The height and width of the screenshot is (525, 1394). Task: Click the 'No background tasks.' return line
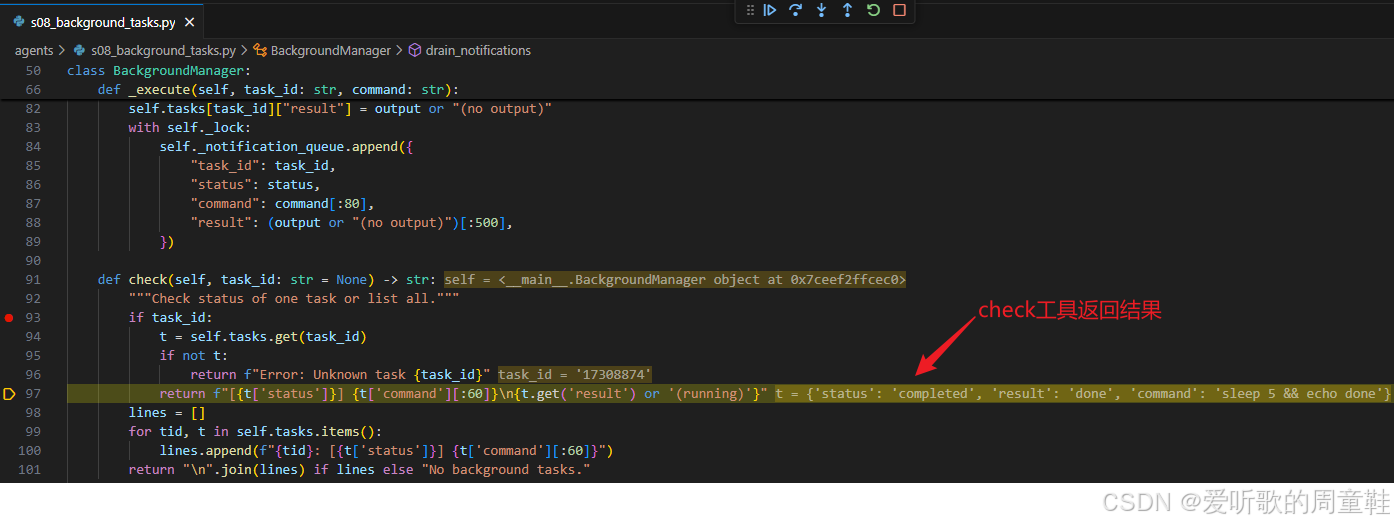pos(359,470)
